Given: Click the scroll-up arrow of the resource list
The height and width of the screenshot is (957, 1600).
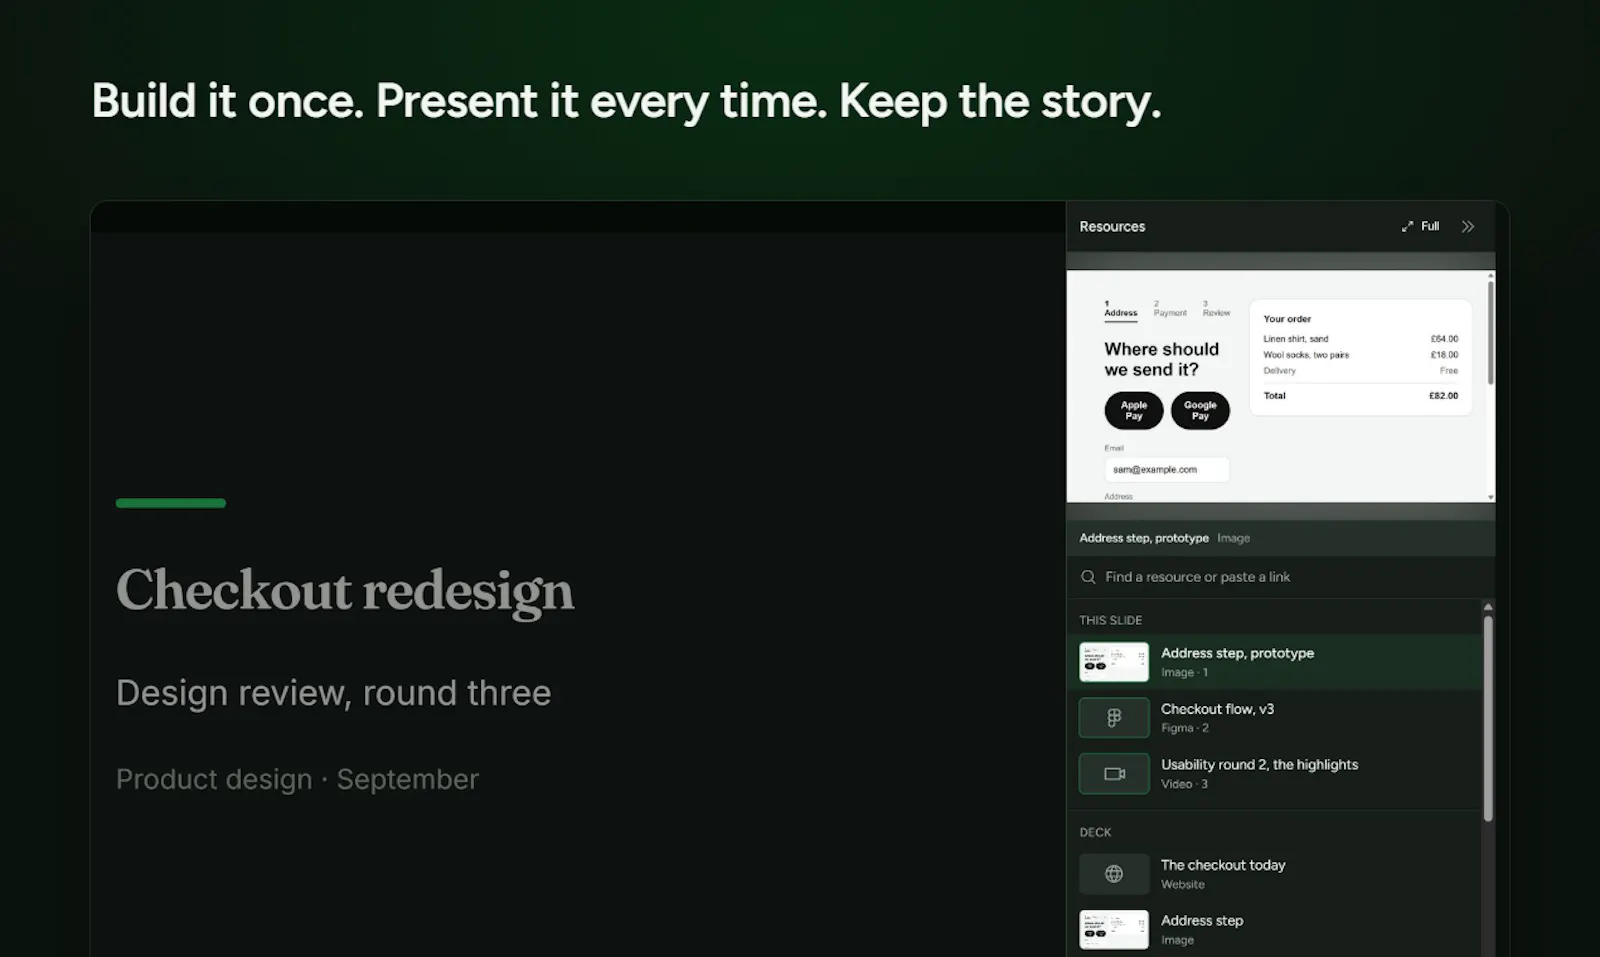Looking at the screenshot, I should (x=1488, y=607).
